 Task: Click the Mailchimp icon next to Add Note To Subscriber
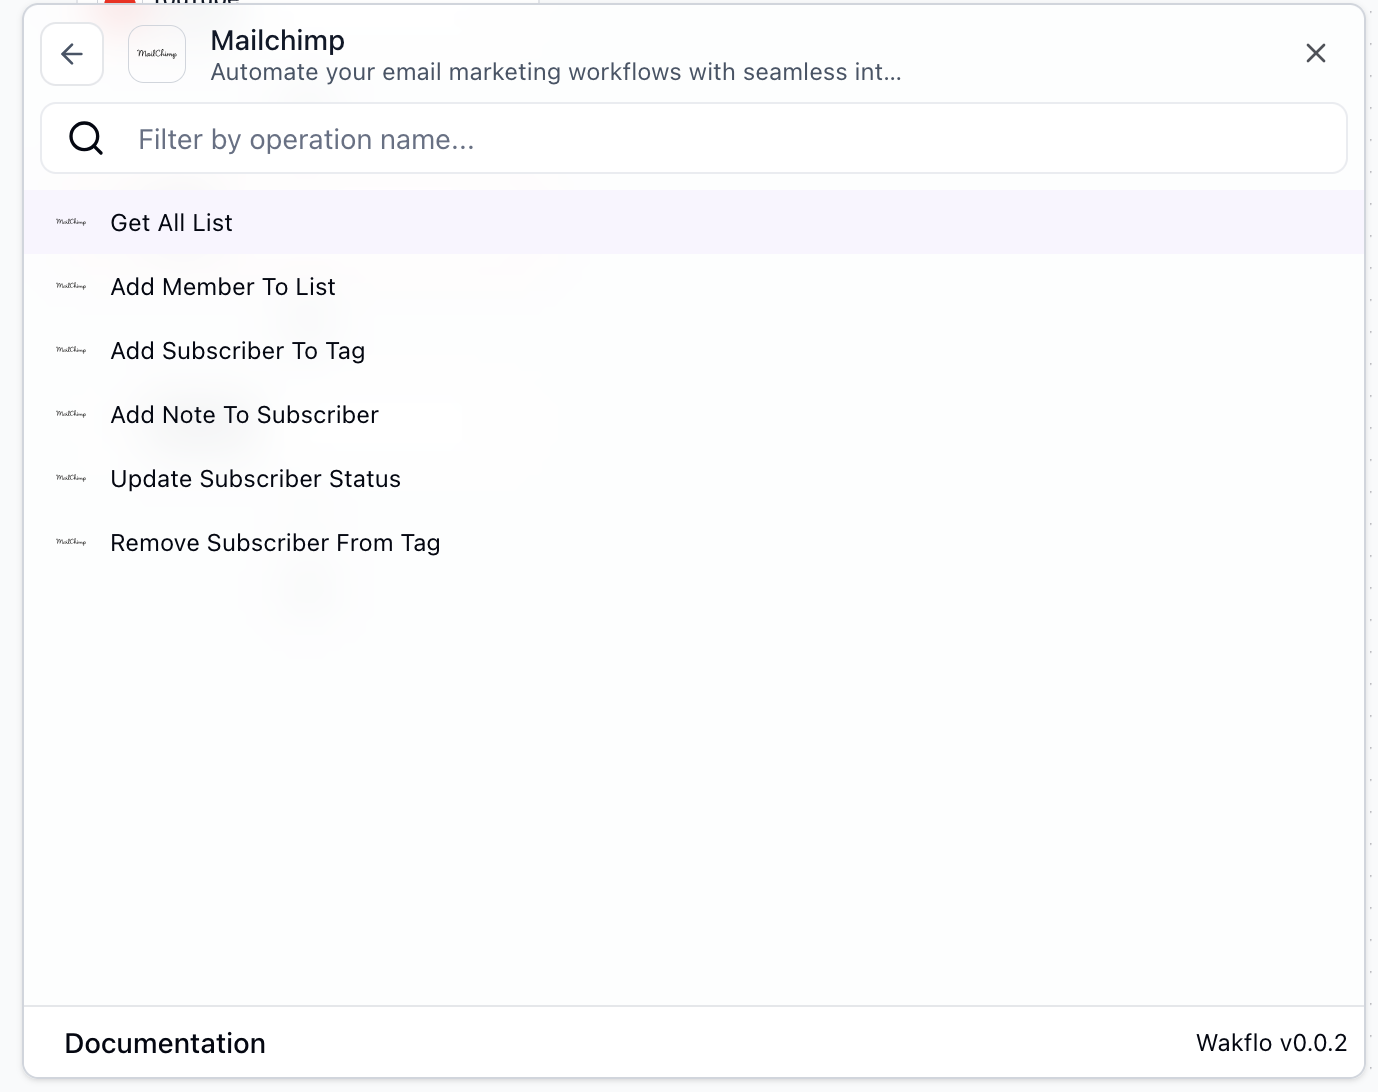coord(71,414)
